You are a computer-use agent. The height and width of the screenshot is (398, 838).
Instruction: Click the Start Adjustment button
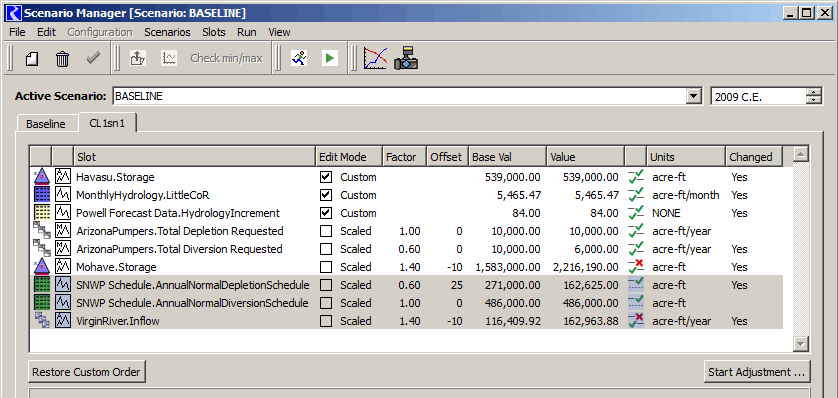click(757, 372)
